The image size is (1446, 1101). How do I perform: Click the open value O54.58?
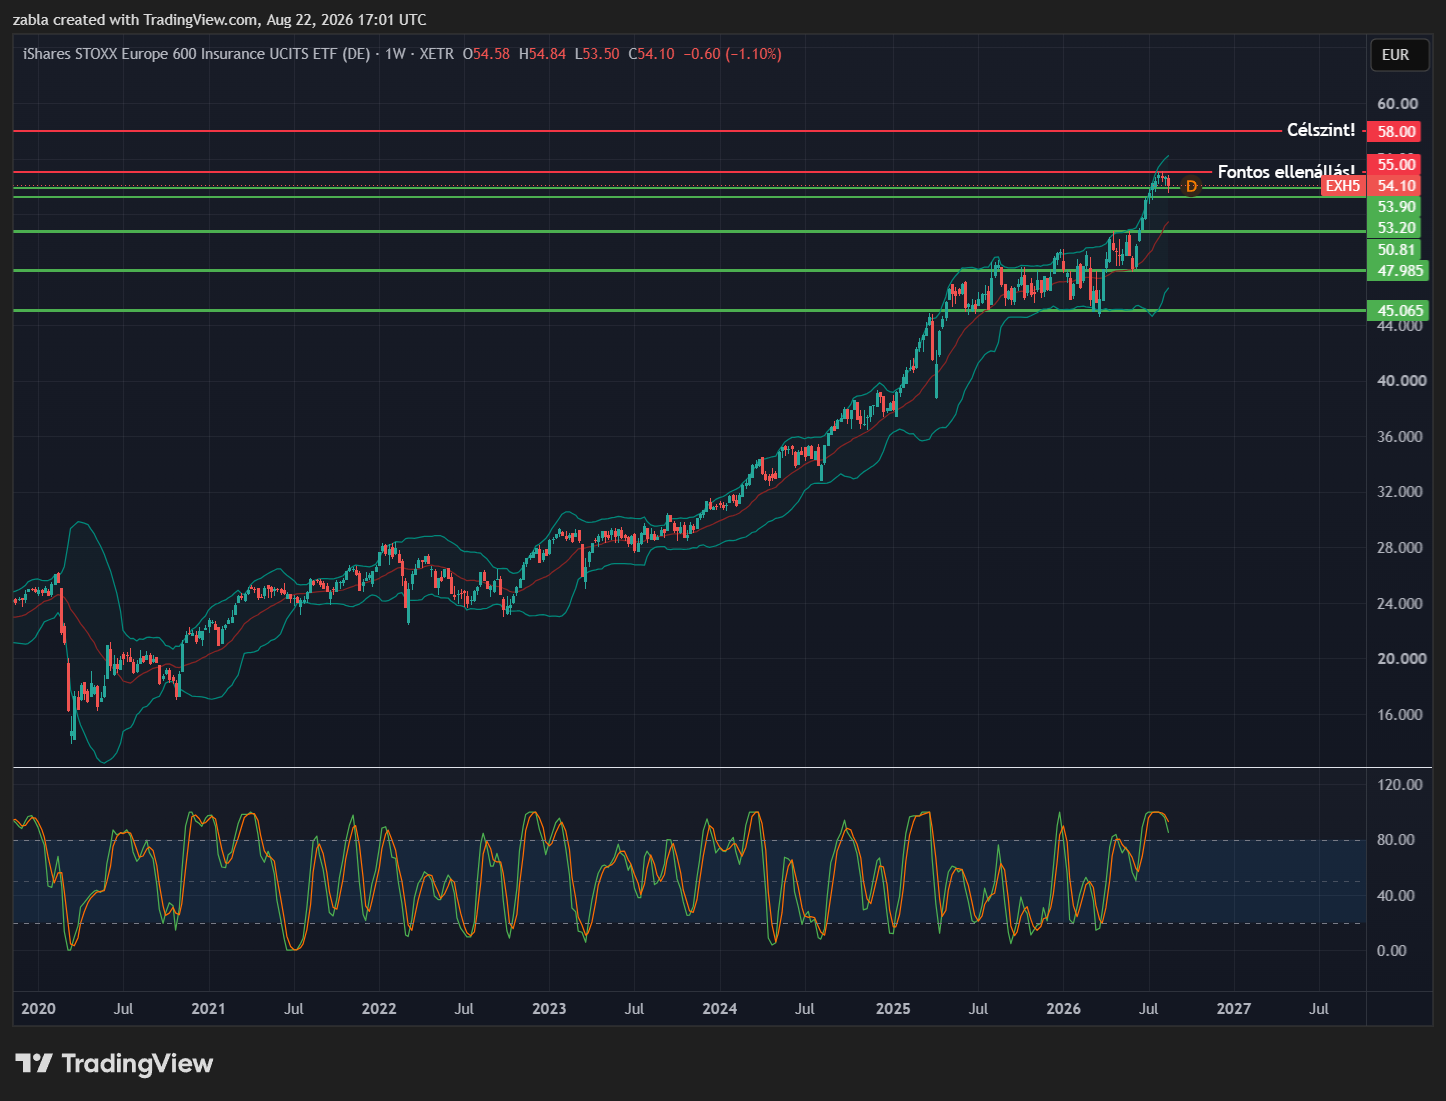pos(486,54)
